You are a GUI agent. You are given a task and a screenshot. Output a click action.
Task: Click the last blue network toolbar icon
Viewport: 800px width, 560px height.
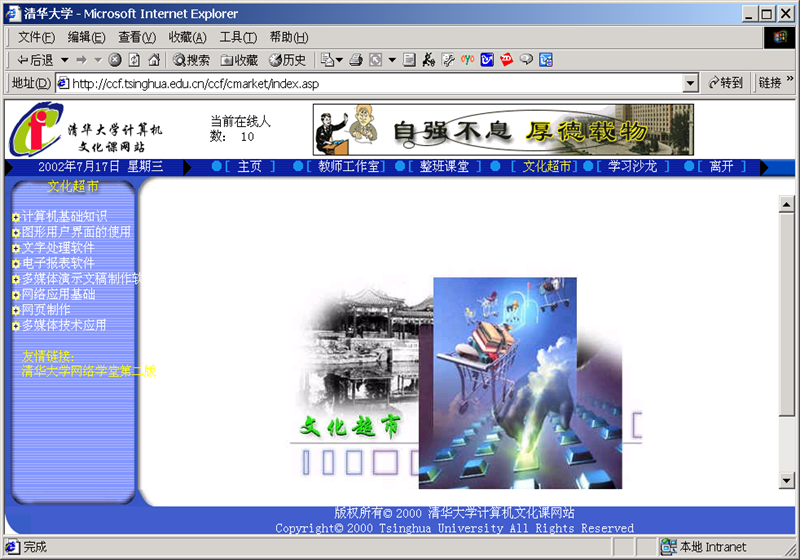pos(545,60)
